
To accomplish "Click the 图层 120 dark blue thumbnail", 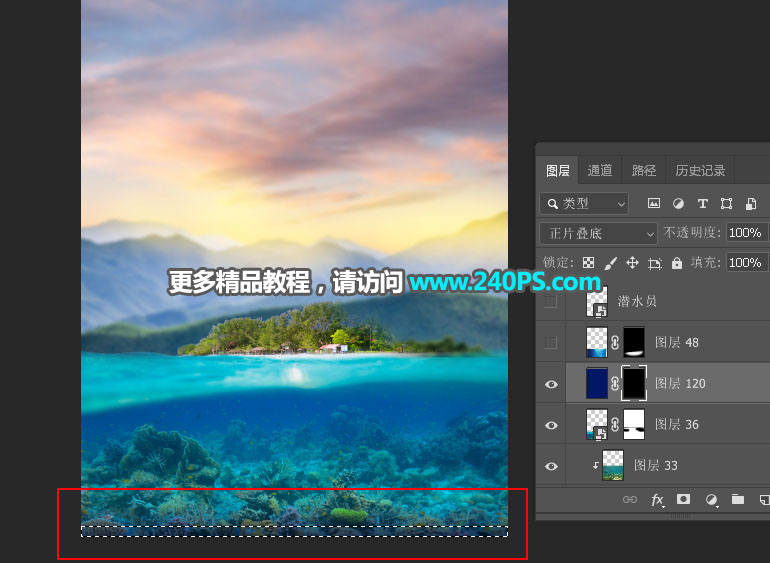I will click(597, 383).
